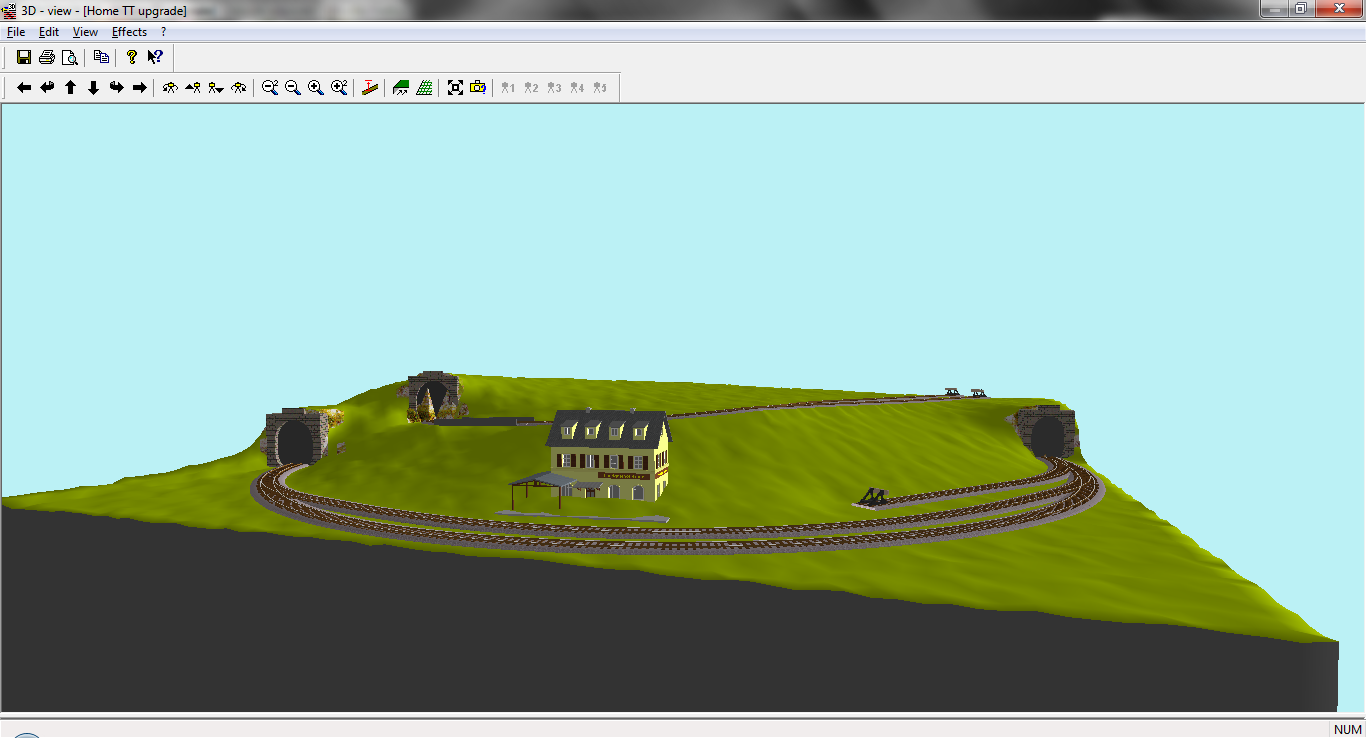Viewport: 1366px width, 738px height.
Task: Click the straight right arrow button
Action: point(139,88)
